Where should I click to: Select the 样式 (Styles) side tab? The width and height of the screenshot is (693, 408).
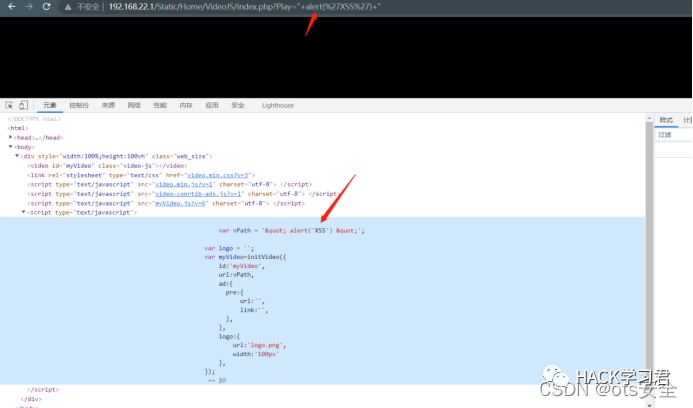[x=666, y=120]
